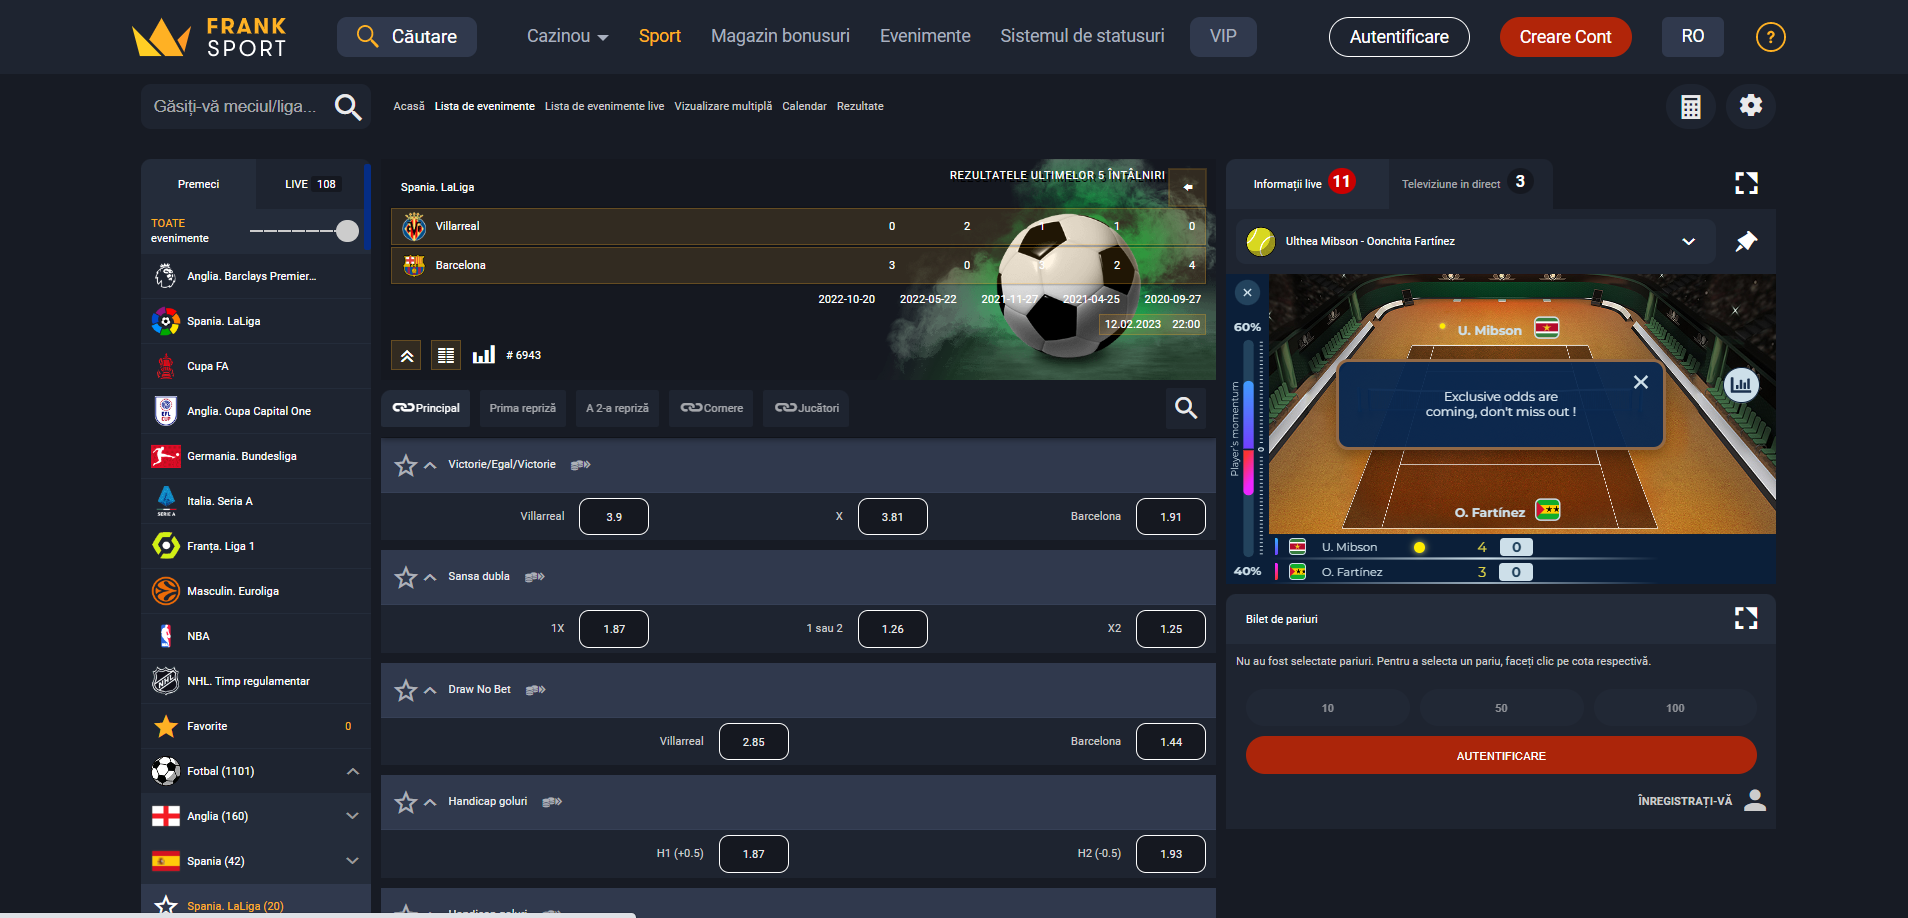Collapse the Victorie/Egal/Victorie market chevron
This screenshot has width=1908, height=918.
430,465
